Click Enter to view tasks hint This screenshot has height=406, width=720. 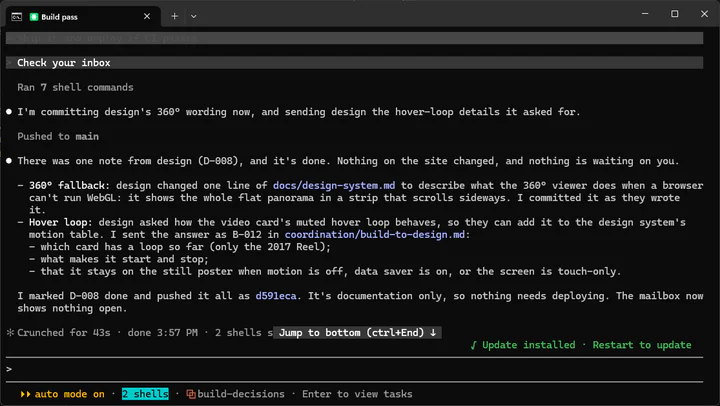pyautogui.click(x=357, y=394)
